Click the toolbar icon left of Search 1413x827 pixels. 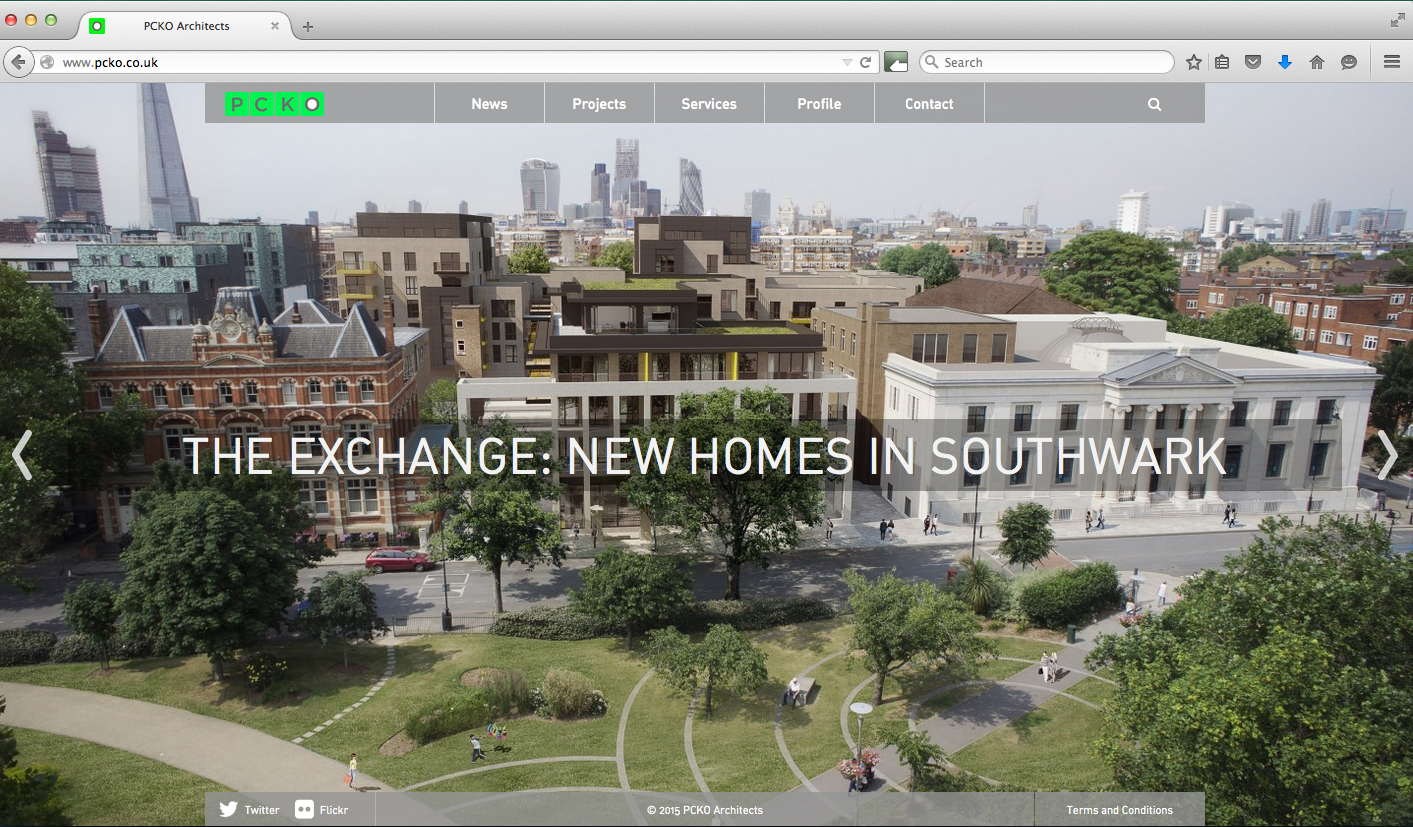coord(896,62)
